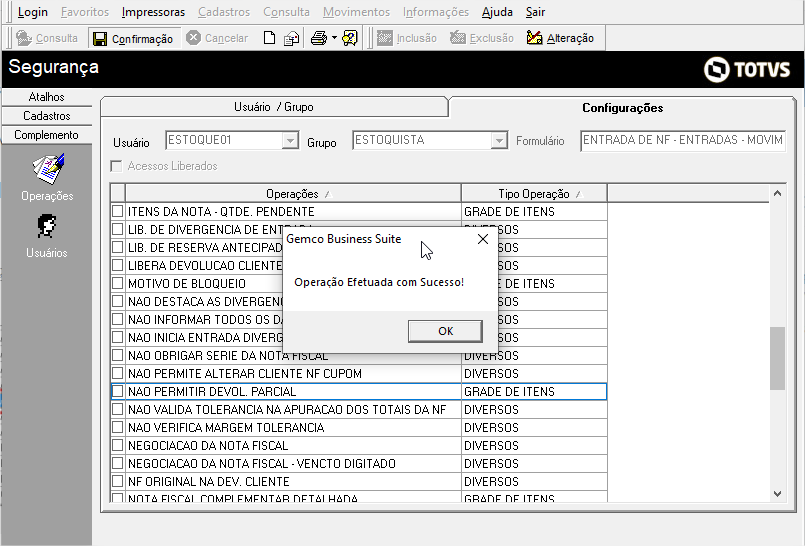The width and height of the screenshot is (805, 546).
Task: Click the grid vertical scrollbar thumb
Action: pos(777,358)
